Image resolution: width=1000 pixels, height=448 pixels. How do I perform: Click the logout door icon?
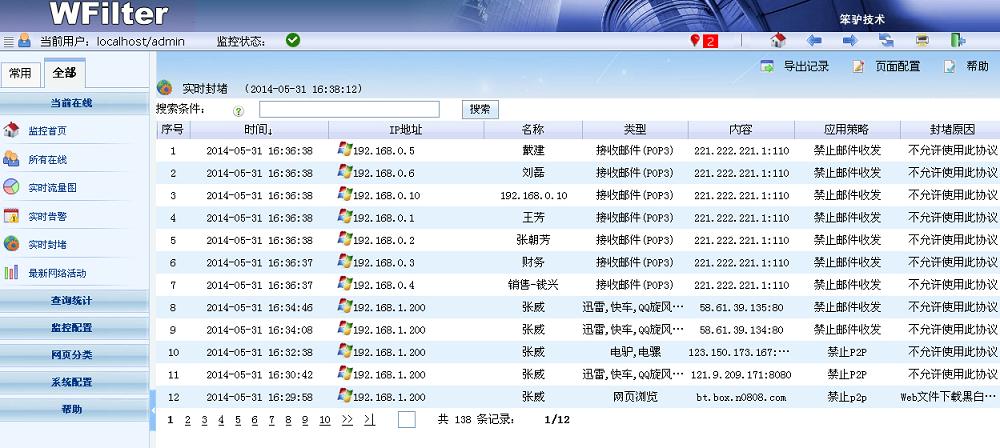[958, 41]
